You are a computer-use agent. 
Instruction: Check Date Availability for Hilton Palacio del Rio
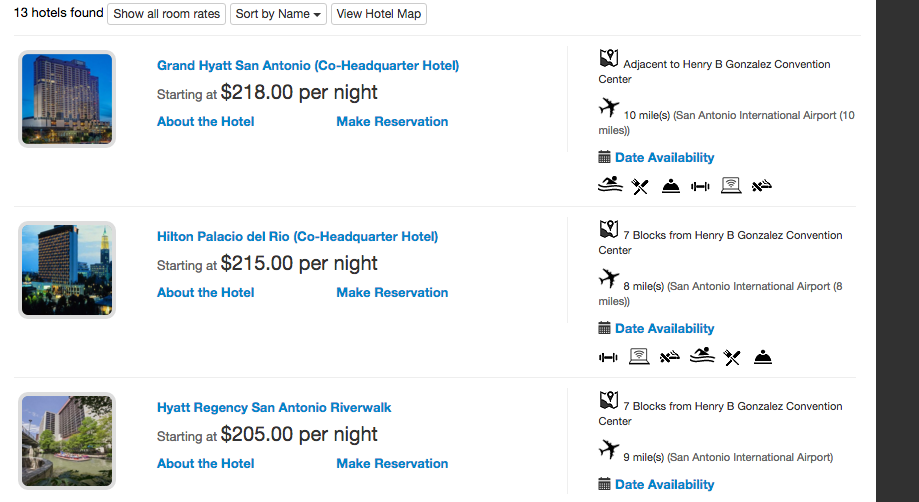(x=664, y=329)
